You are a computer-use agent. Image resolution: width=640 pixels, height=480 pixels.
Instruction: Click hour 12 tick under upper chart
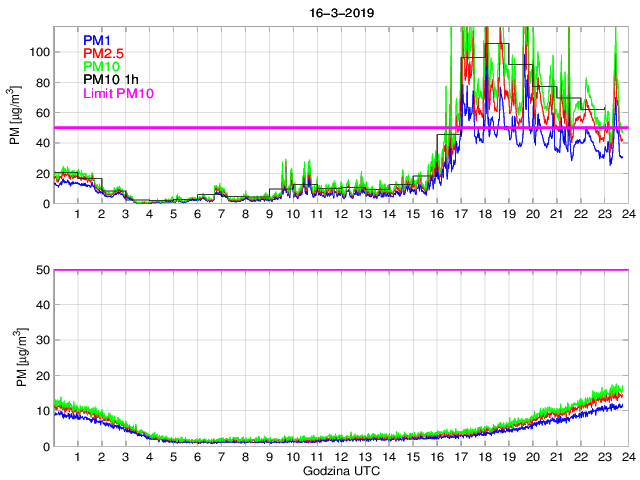(x=339, y=215)
